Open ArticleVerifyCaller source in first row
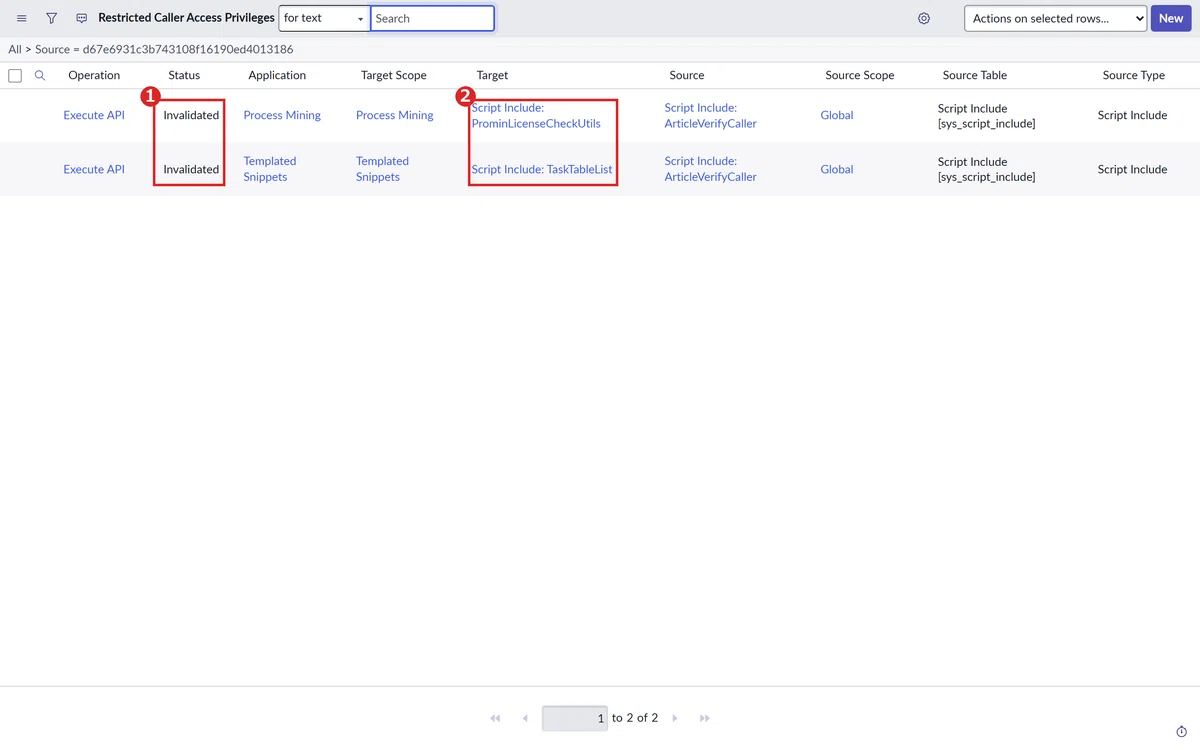1200x750 pixels. point(711,115)
